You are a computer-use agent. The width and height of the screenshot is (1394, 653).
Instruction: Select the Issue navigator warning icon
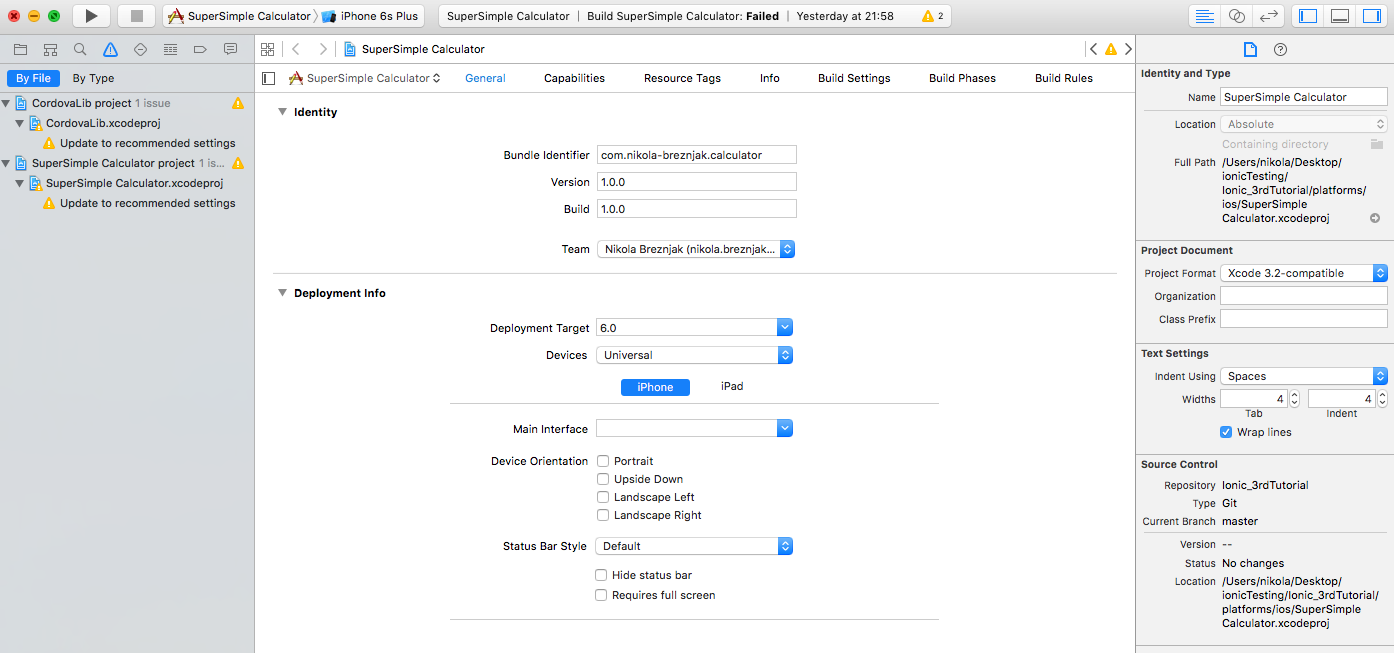coord(110,49)
